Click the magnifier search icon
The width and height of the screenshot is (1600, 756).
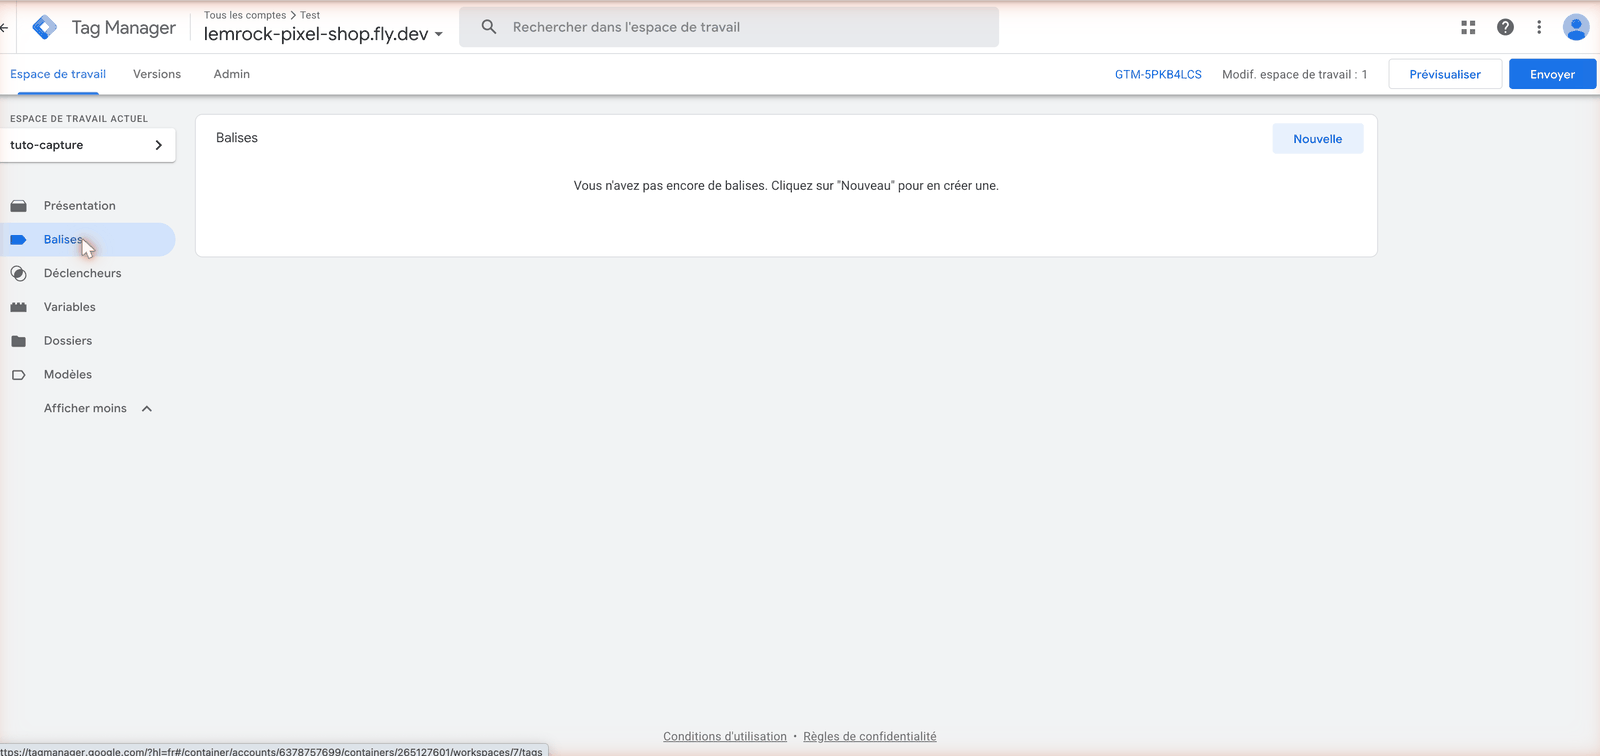click(489, 27)
